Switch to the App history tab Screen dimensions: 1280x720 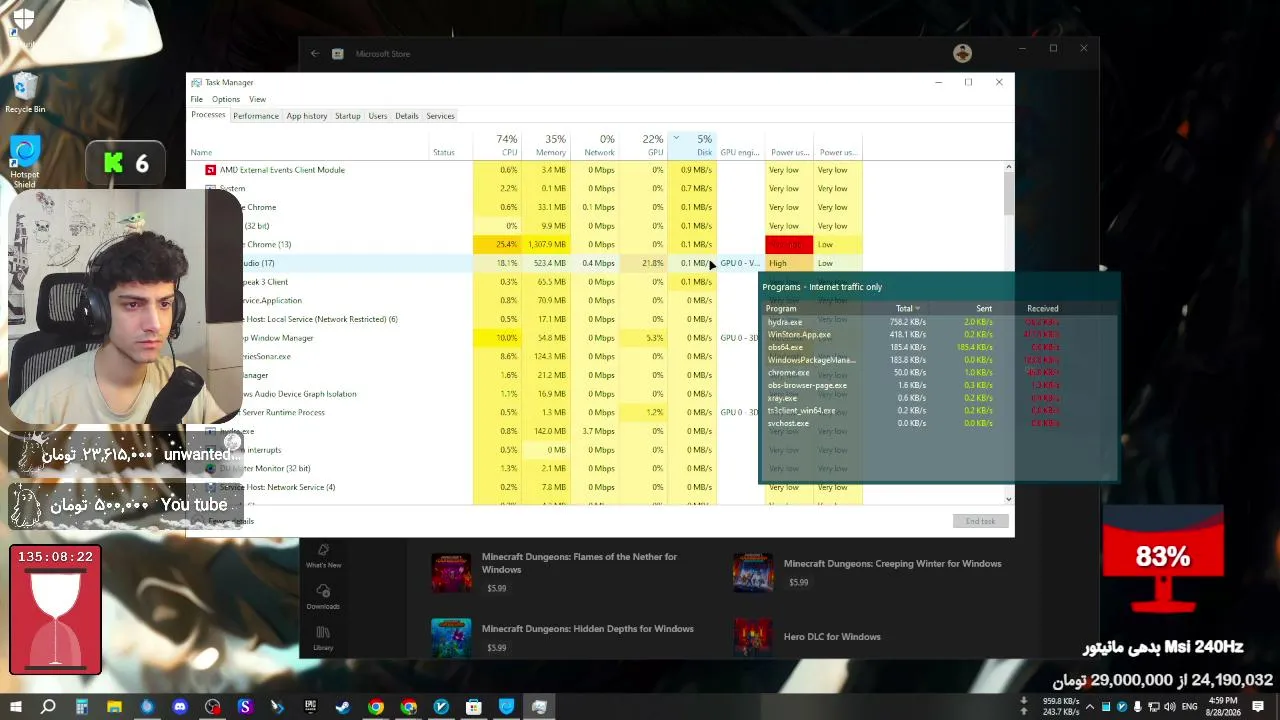tap(307, 116)
